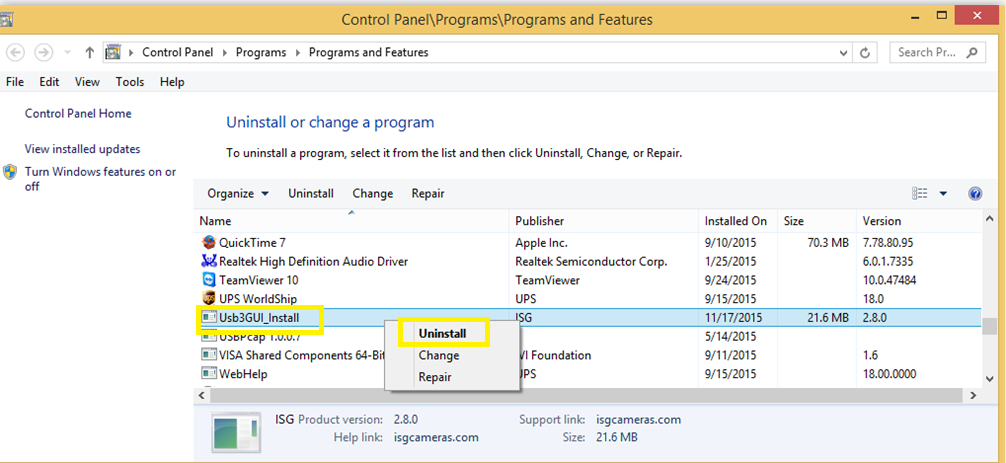Select Usb3GUI_Install program name
1006x463 pixels.
(259, 317)
